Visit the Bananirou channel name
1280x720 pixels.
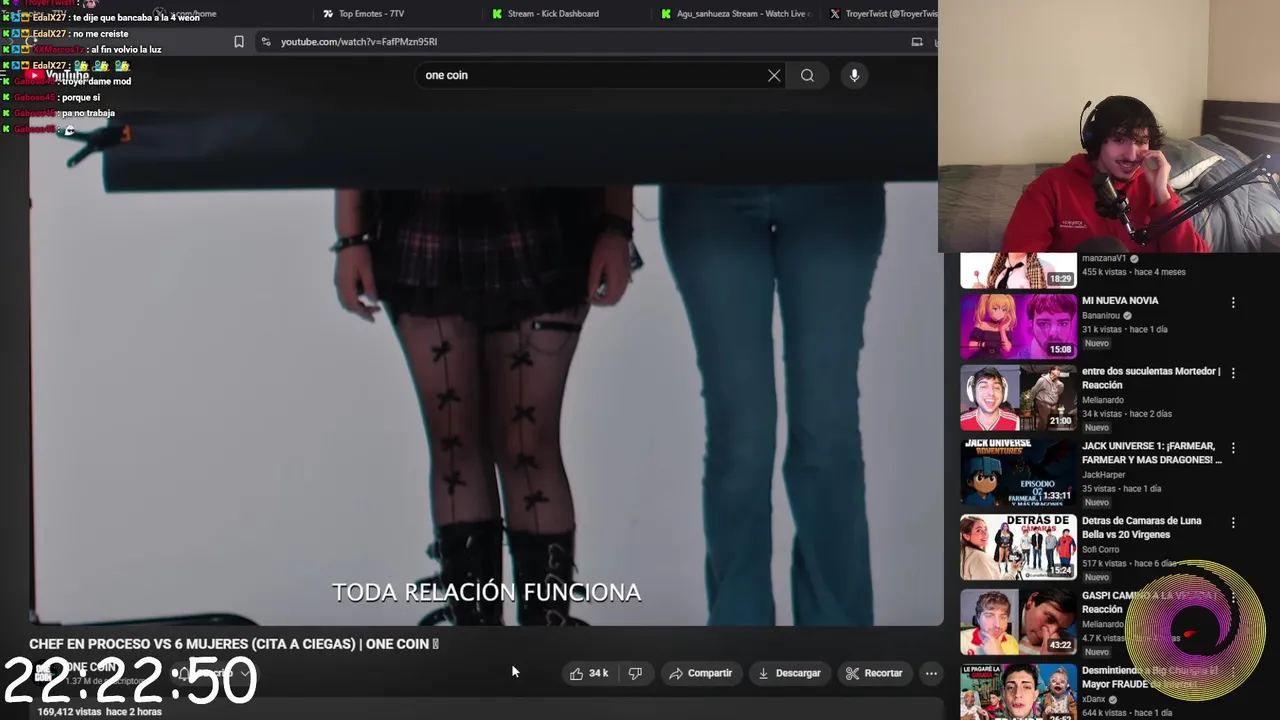pyautogui.click(x=1101, y=316)
